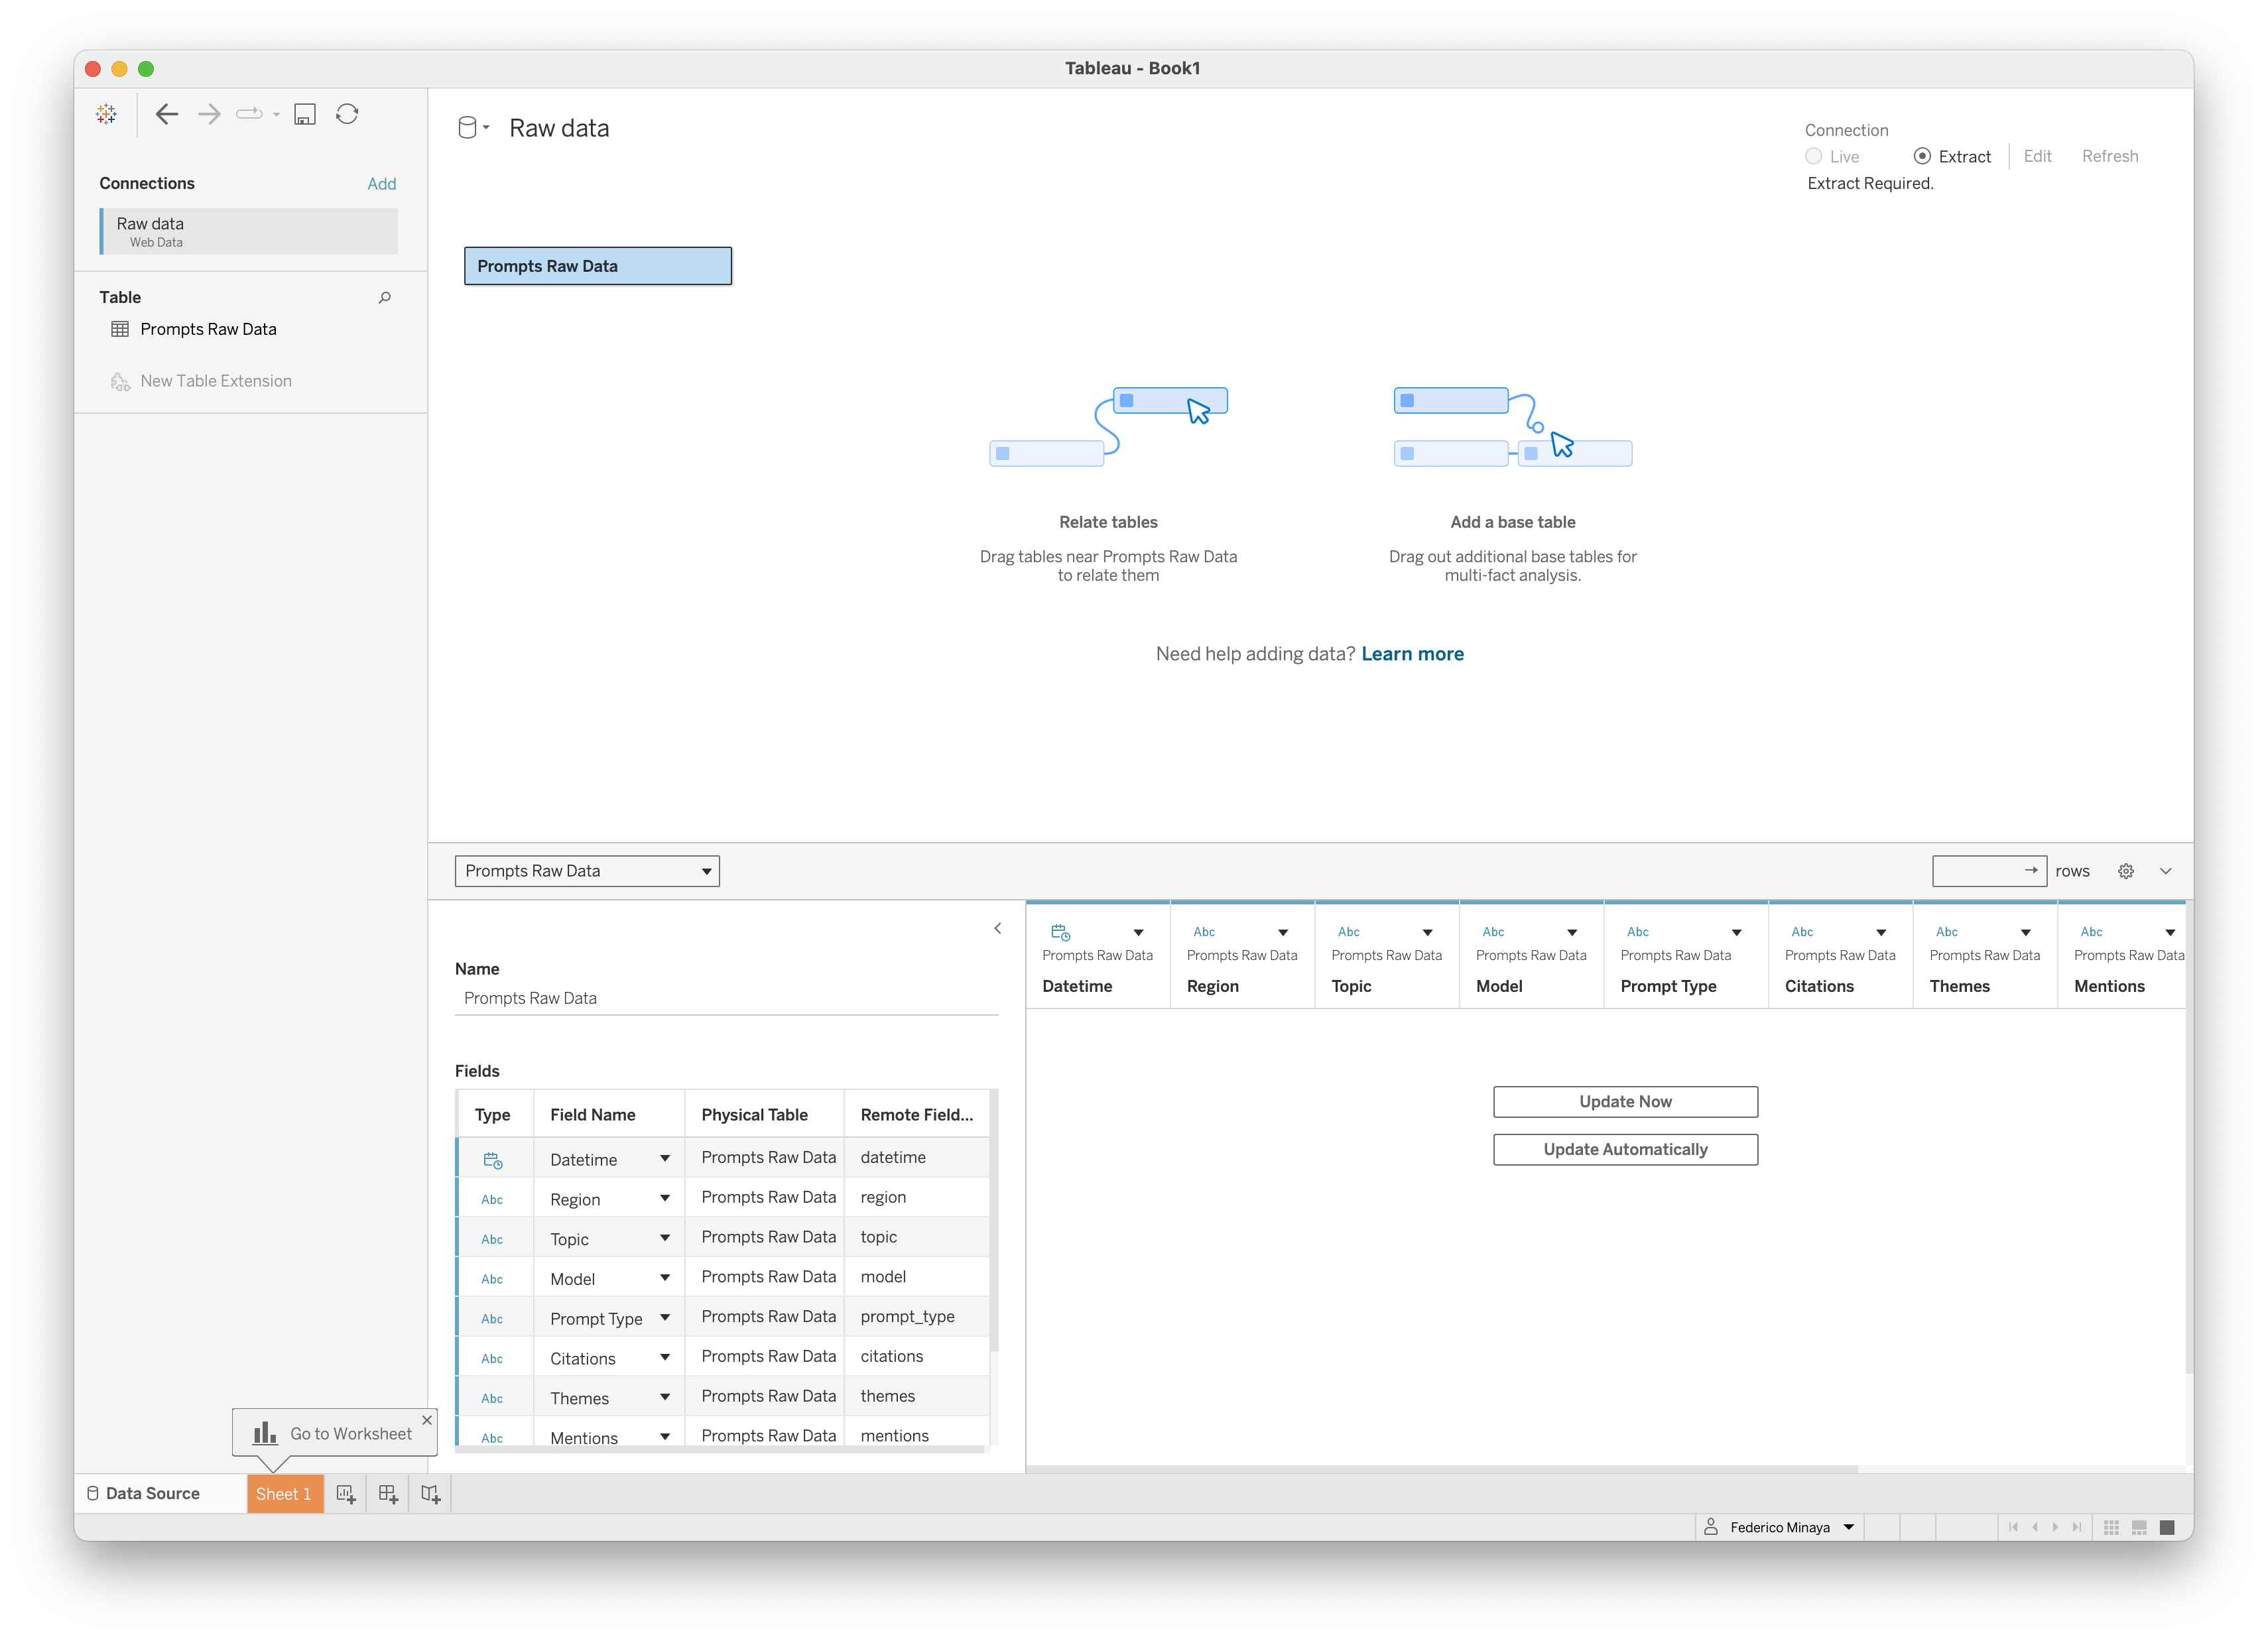
Task: Click the New Worksheet tab icon
Action: click(x=346, y=1493)
